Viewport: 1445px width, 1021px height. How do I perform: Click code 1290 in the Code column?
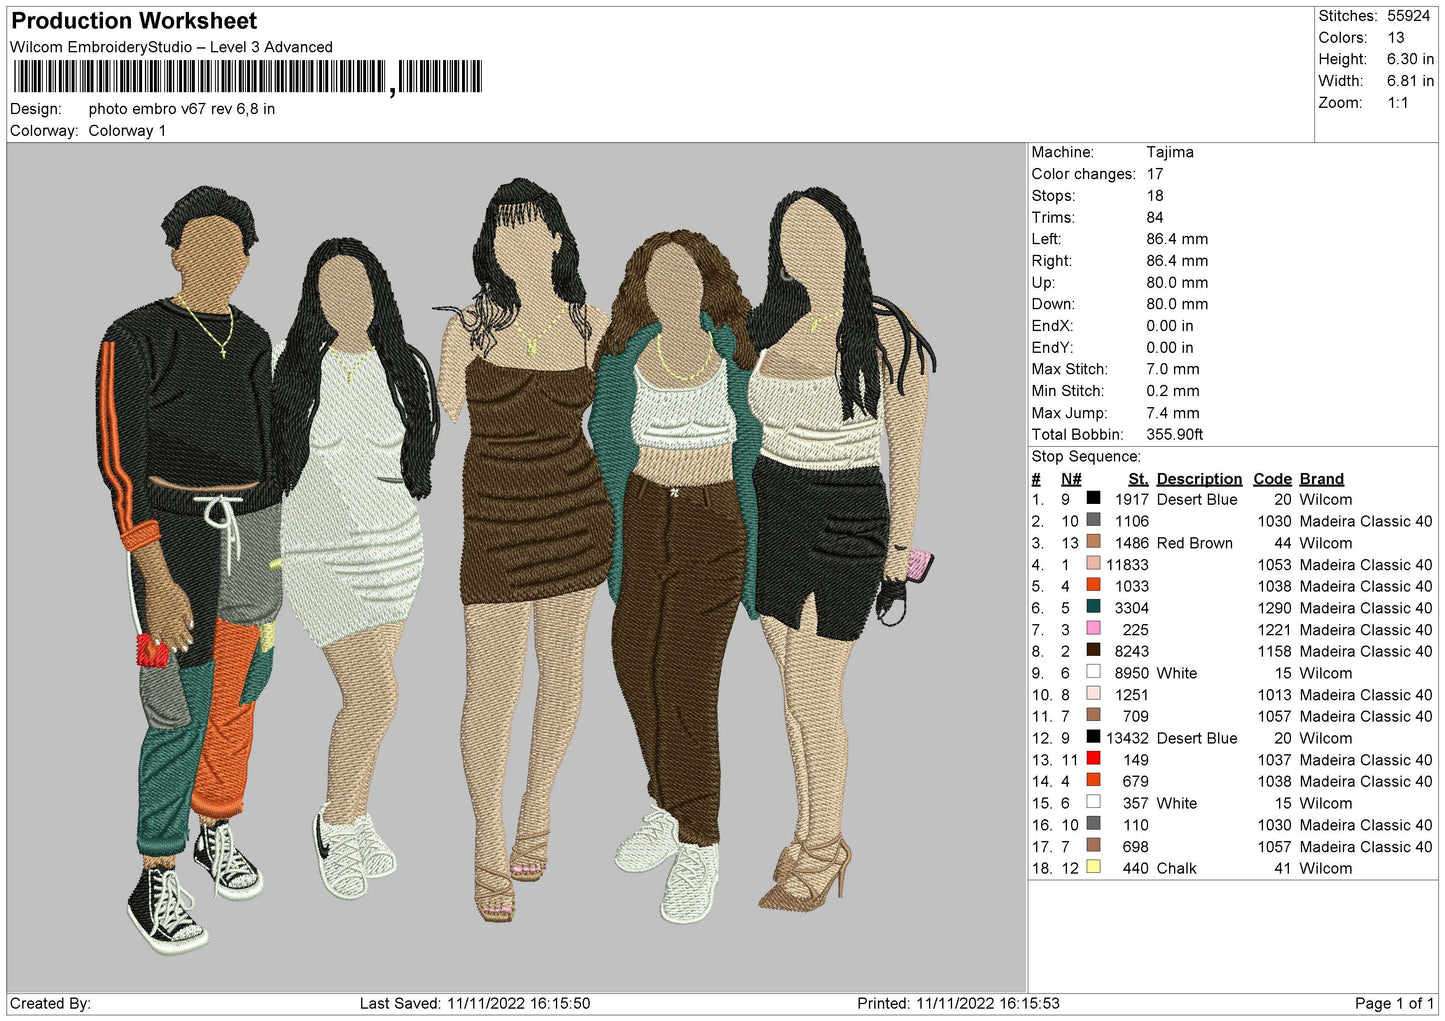(x=1275, y=608)
